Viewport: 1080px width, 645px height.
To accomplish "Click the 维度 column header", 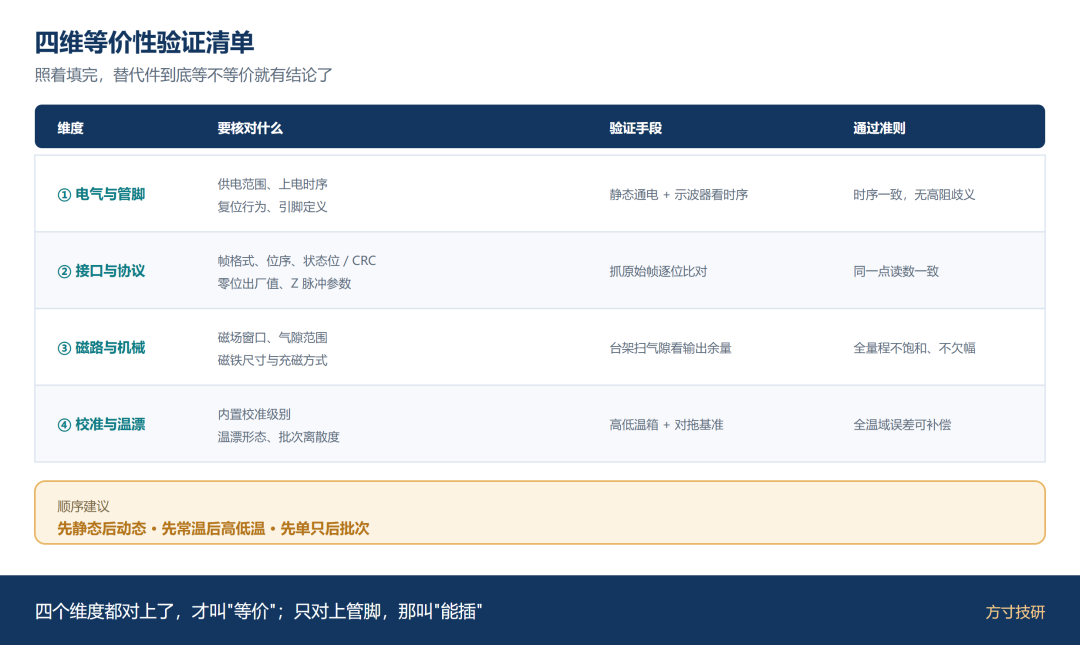I will point(70,128).
